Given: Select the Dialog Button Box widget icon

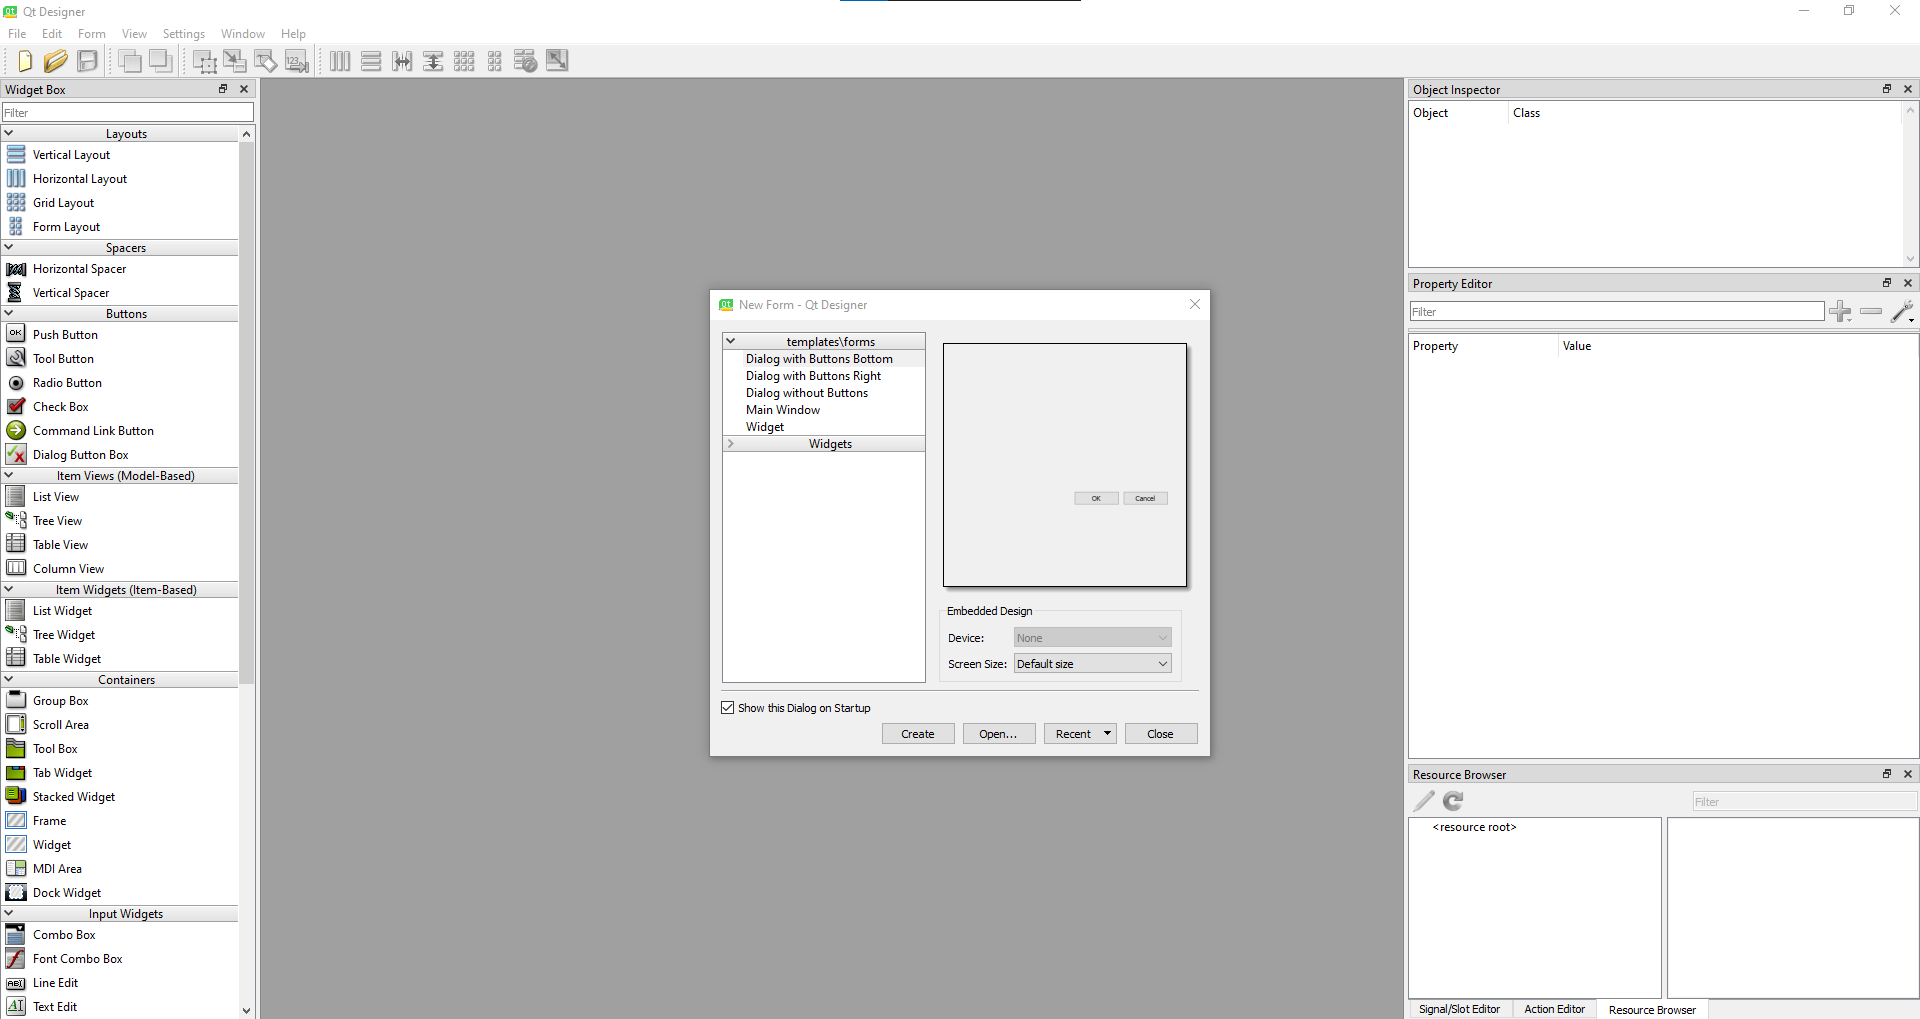Looking at the screenshot, I should coord(16,454).
